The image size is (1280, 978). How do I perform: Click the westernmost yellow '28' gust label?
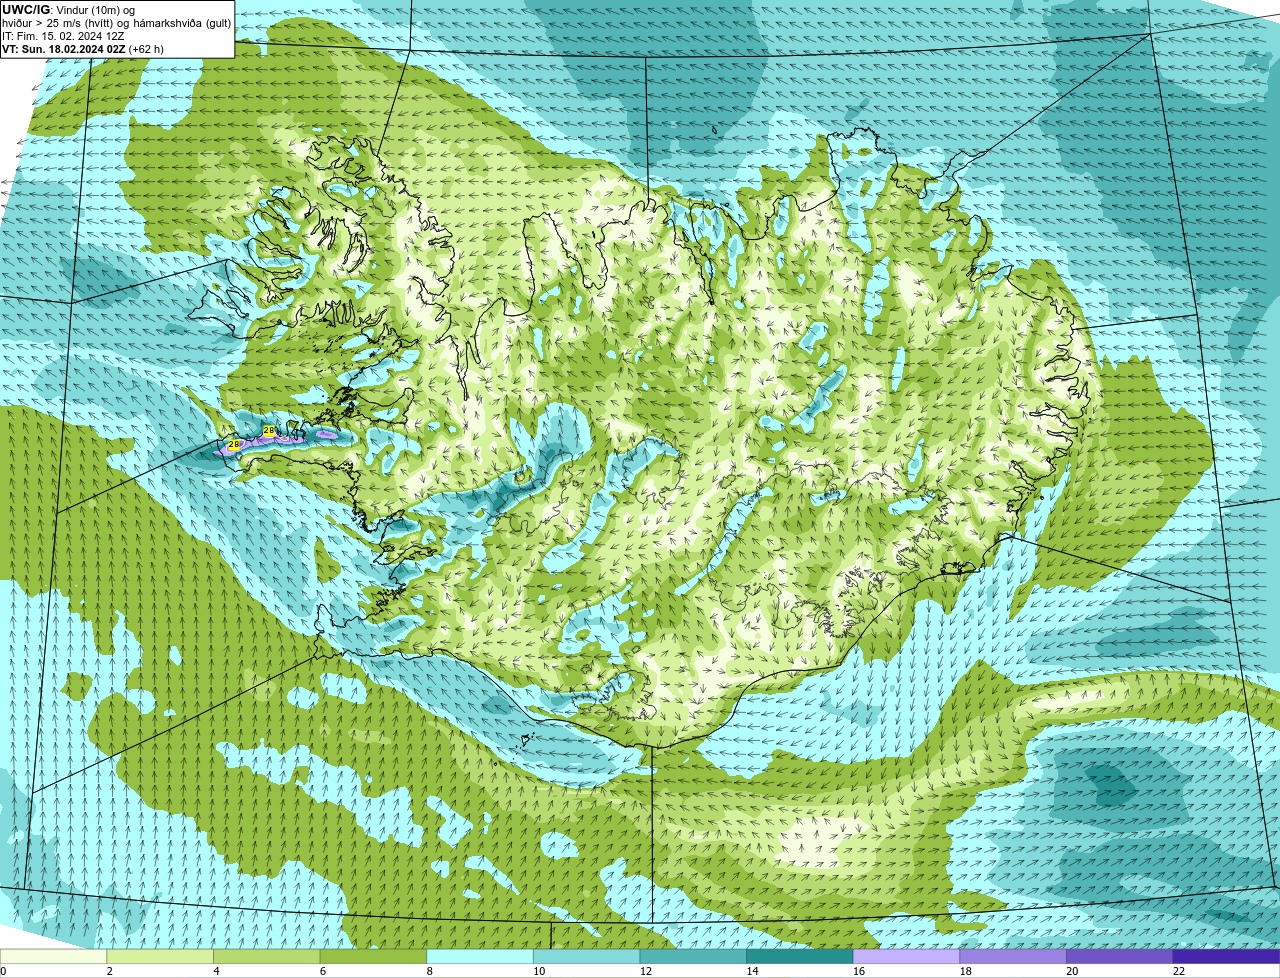point(234,444)
